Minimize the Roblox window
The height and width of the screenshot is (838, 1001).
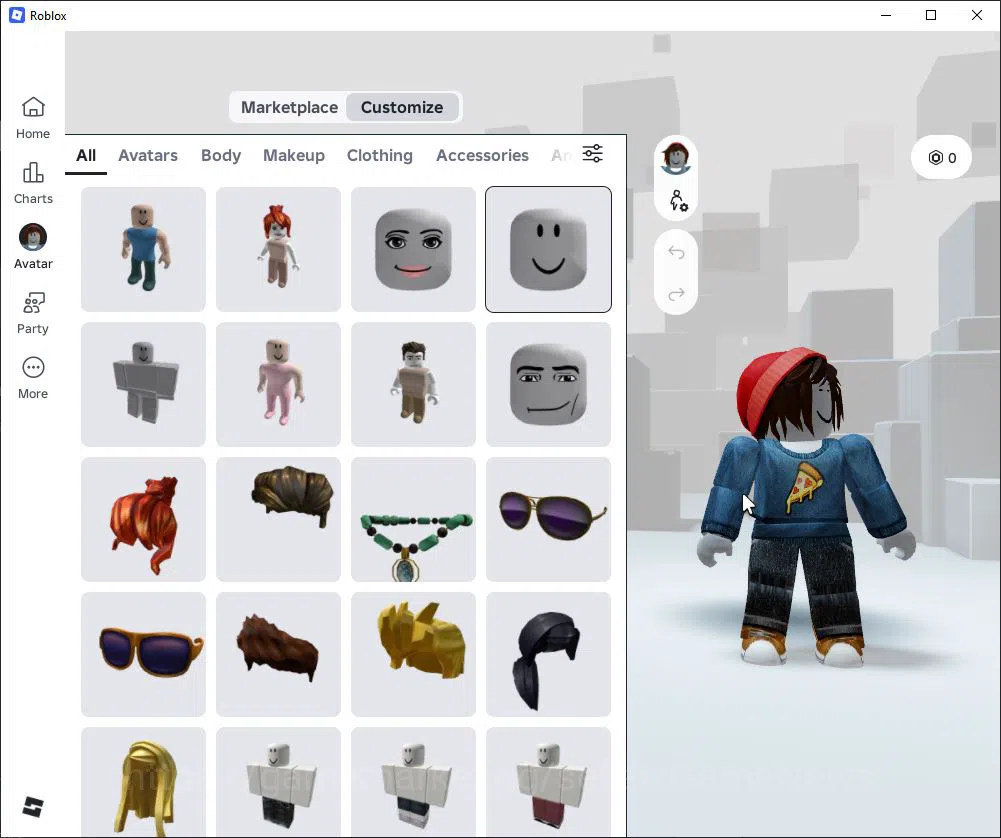pyautogui.click(x=885, y=15)
